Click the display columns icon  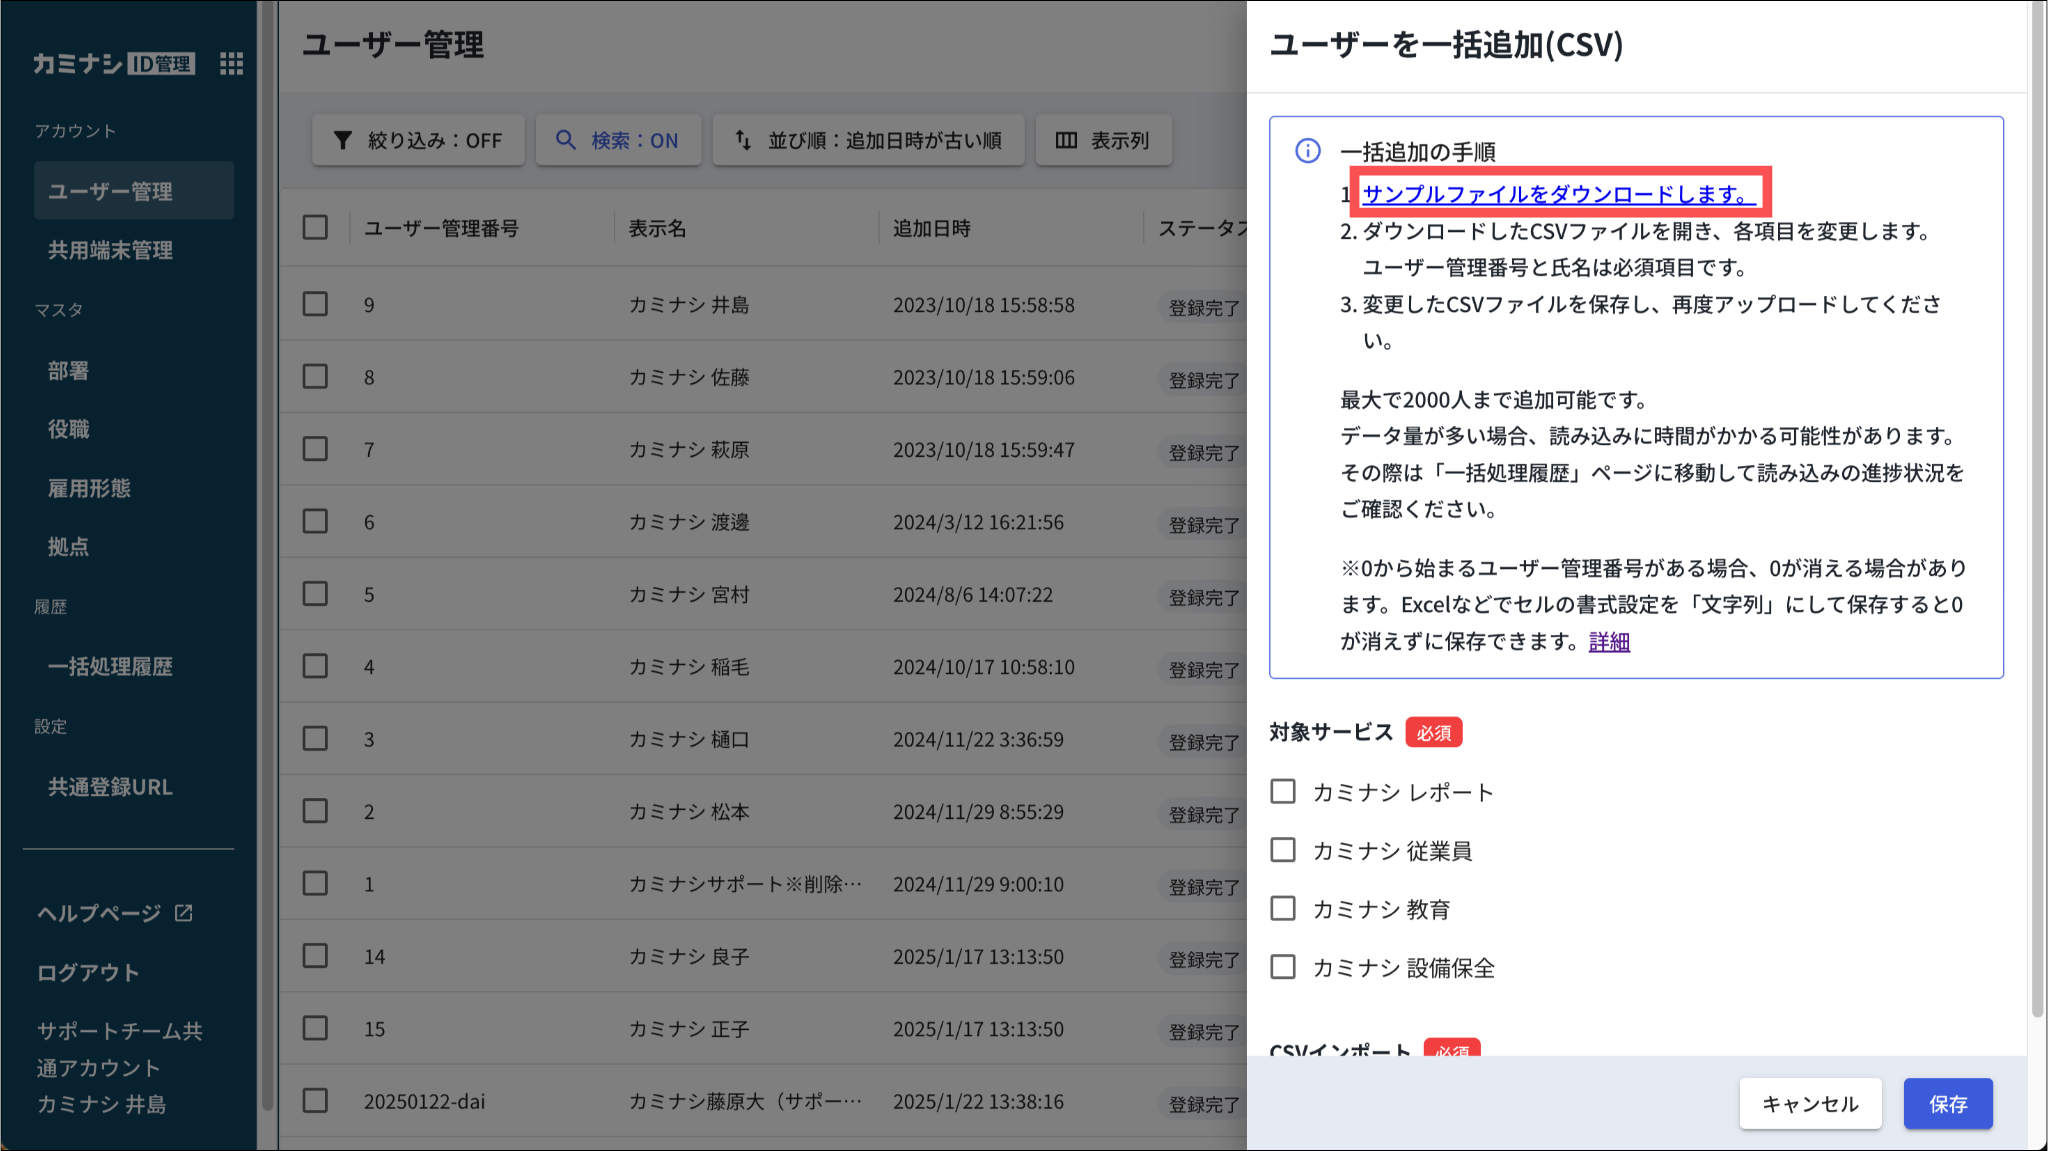pos(1066,140)
